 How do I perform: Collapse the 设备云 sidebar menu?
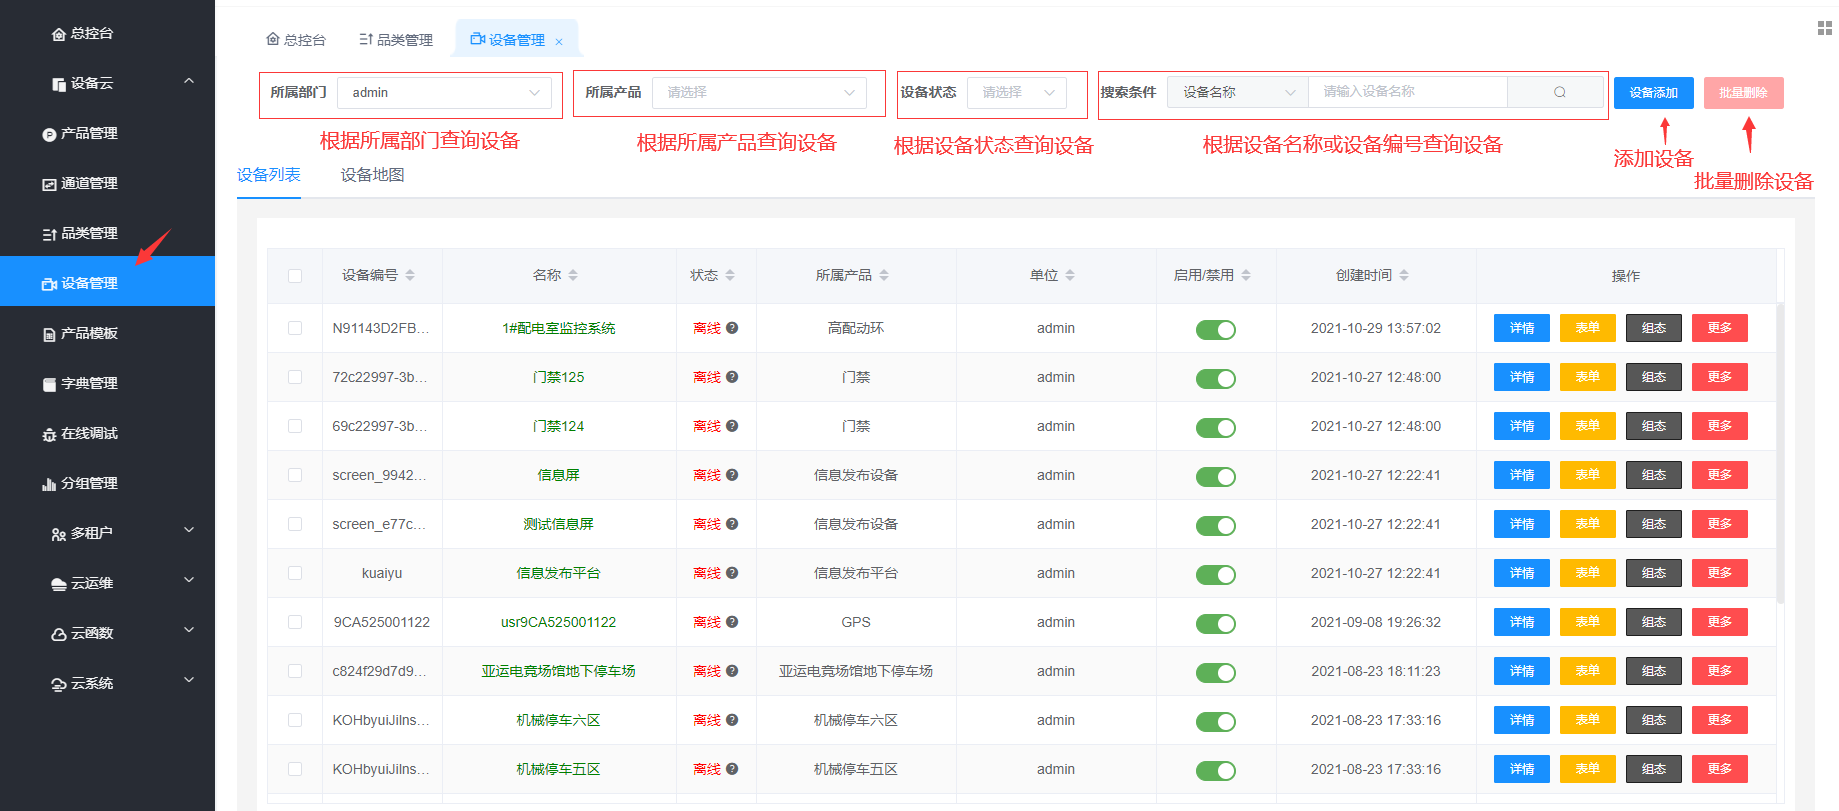tap(189, 81)
